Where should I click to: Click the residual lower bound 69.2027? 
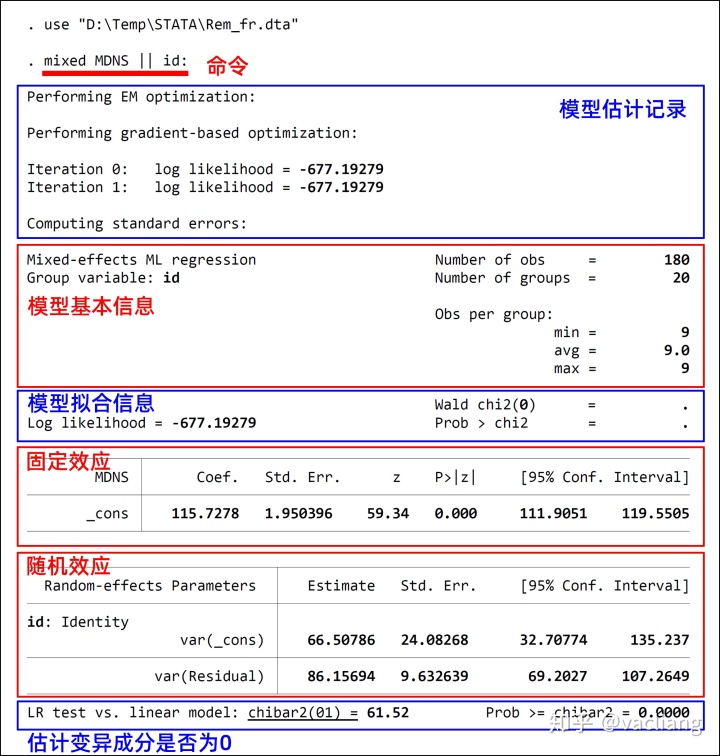point(557,676)
